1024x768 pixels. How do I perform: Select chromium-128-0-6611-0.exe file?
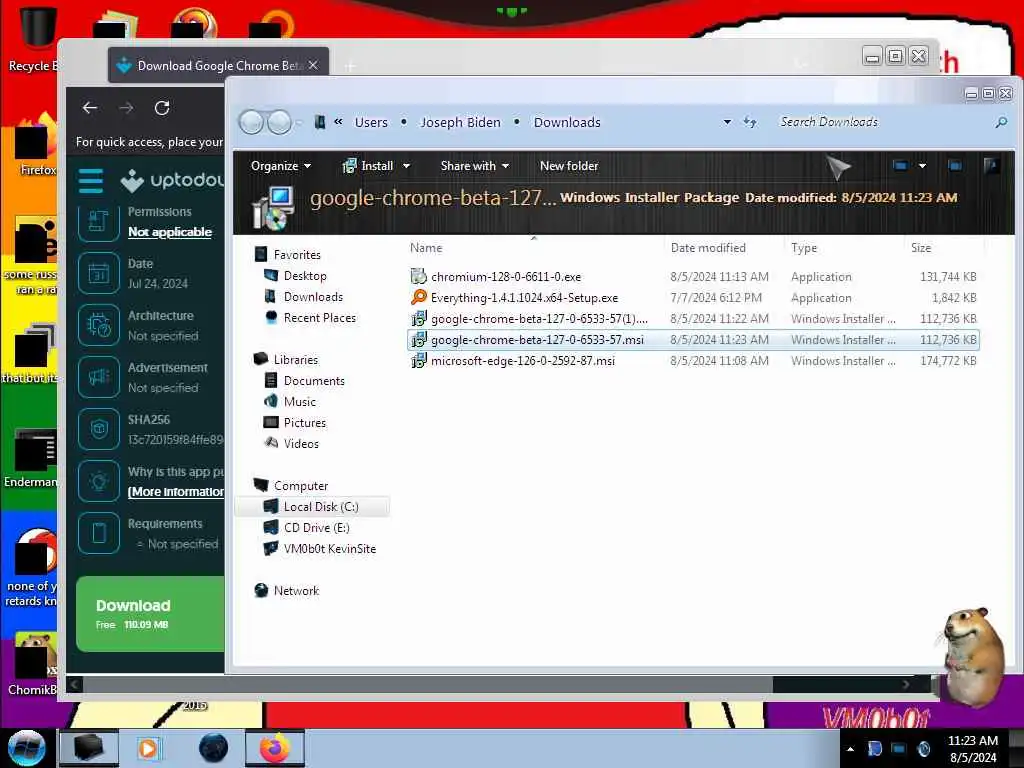pyautogui.click(x=693, y=277)
